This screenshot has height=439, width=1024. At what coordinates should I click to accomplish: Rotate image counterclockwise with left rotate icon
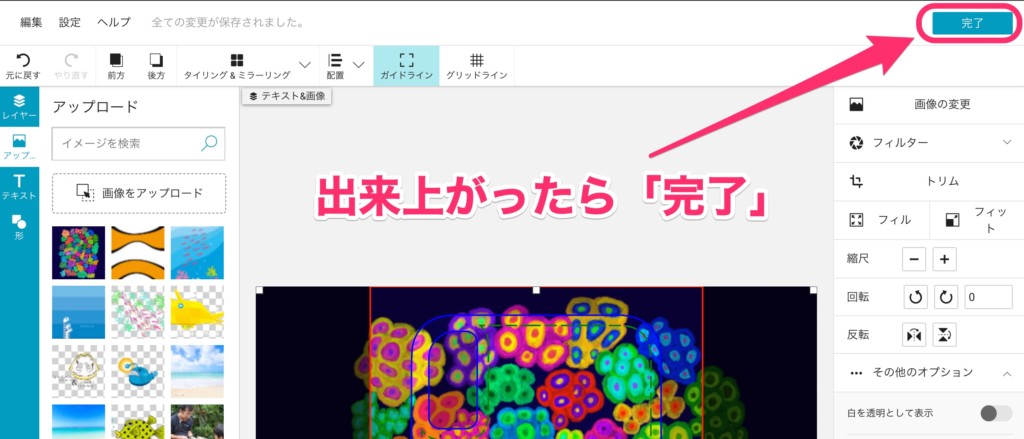click(x=915, y=297)
